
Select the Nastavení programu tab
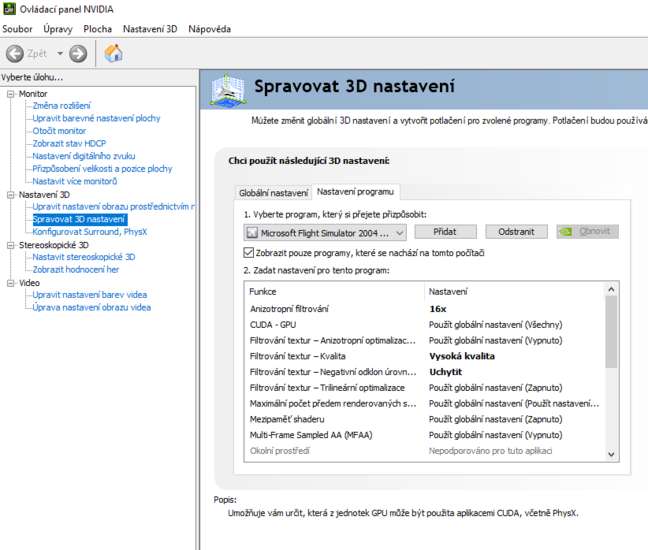pos(355,192)
